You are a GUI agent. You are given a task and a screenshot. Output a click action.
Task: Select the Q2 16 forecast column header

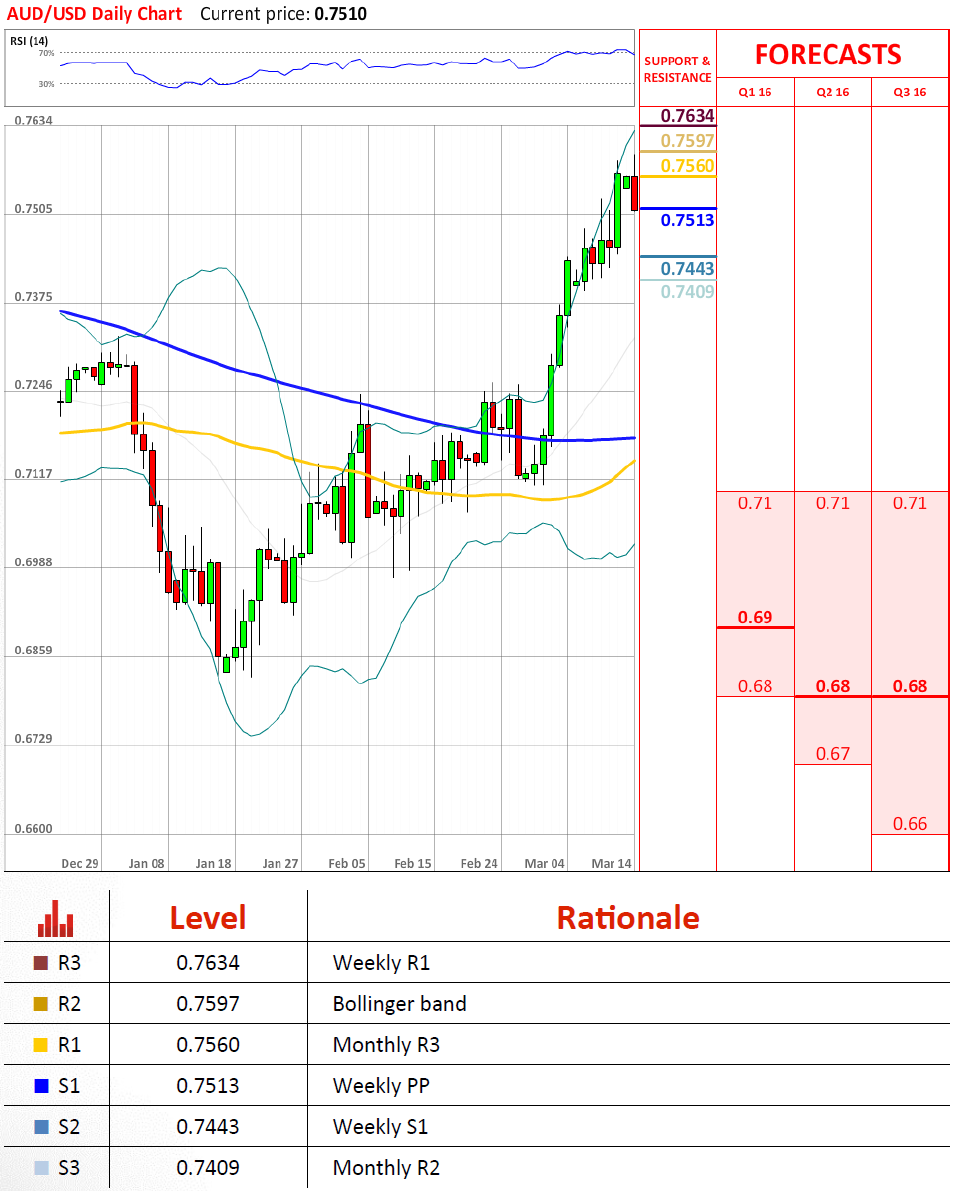point(833,92)
